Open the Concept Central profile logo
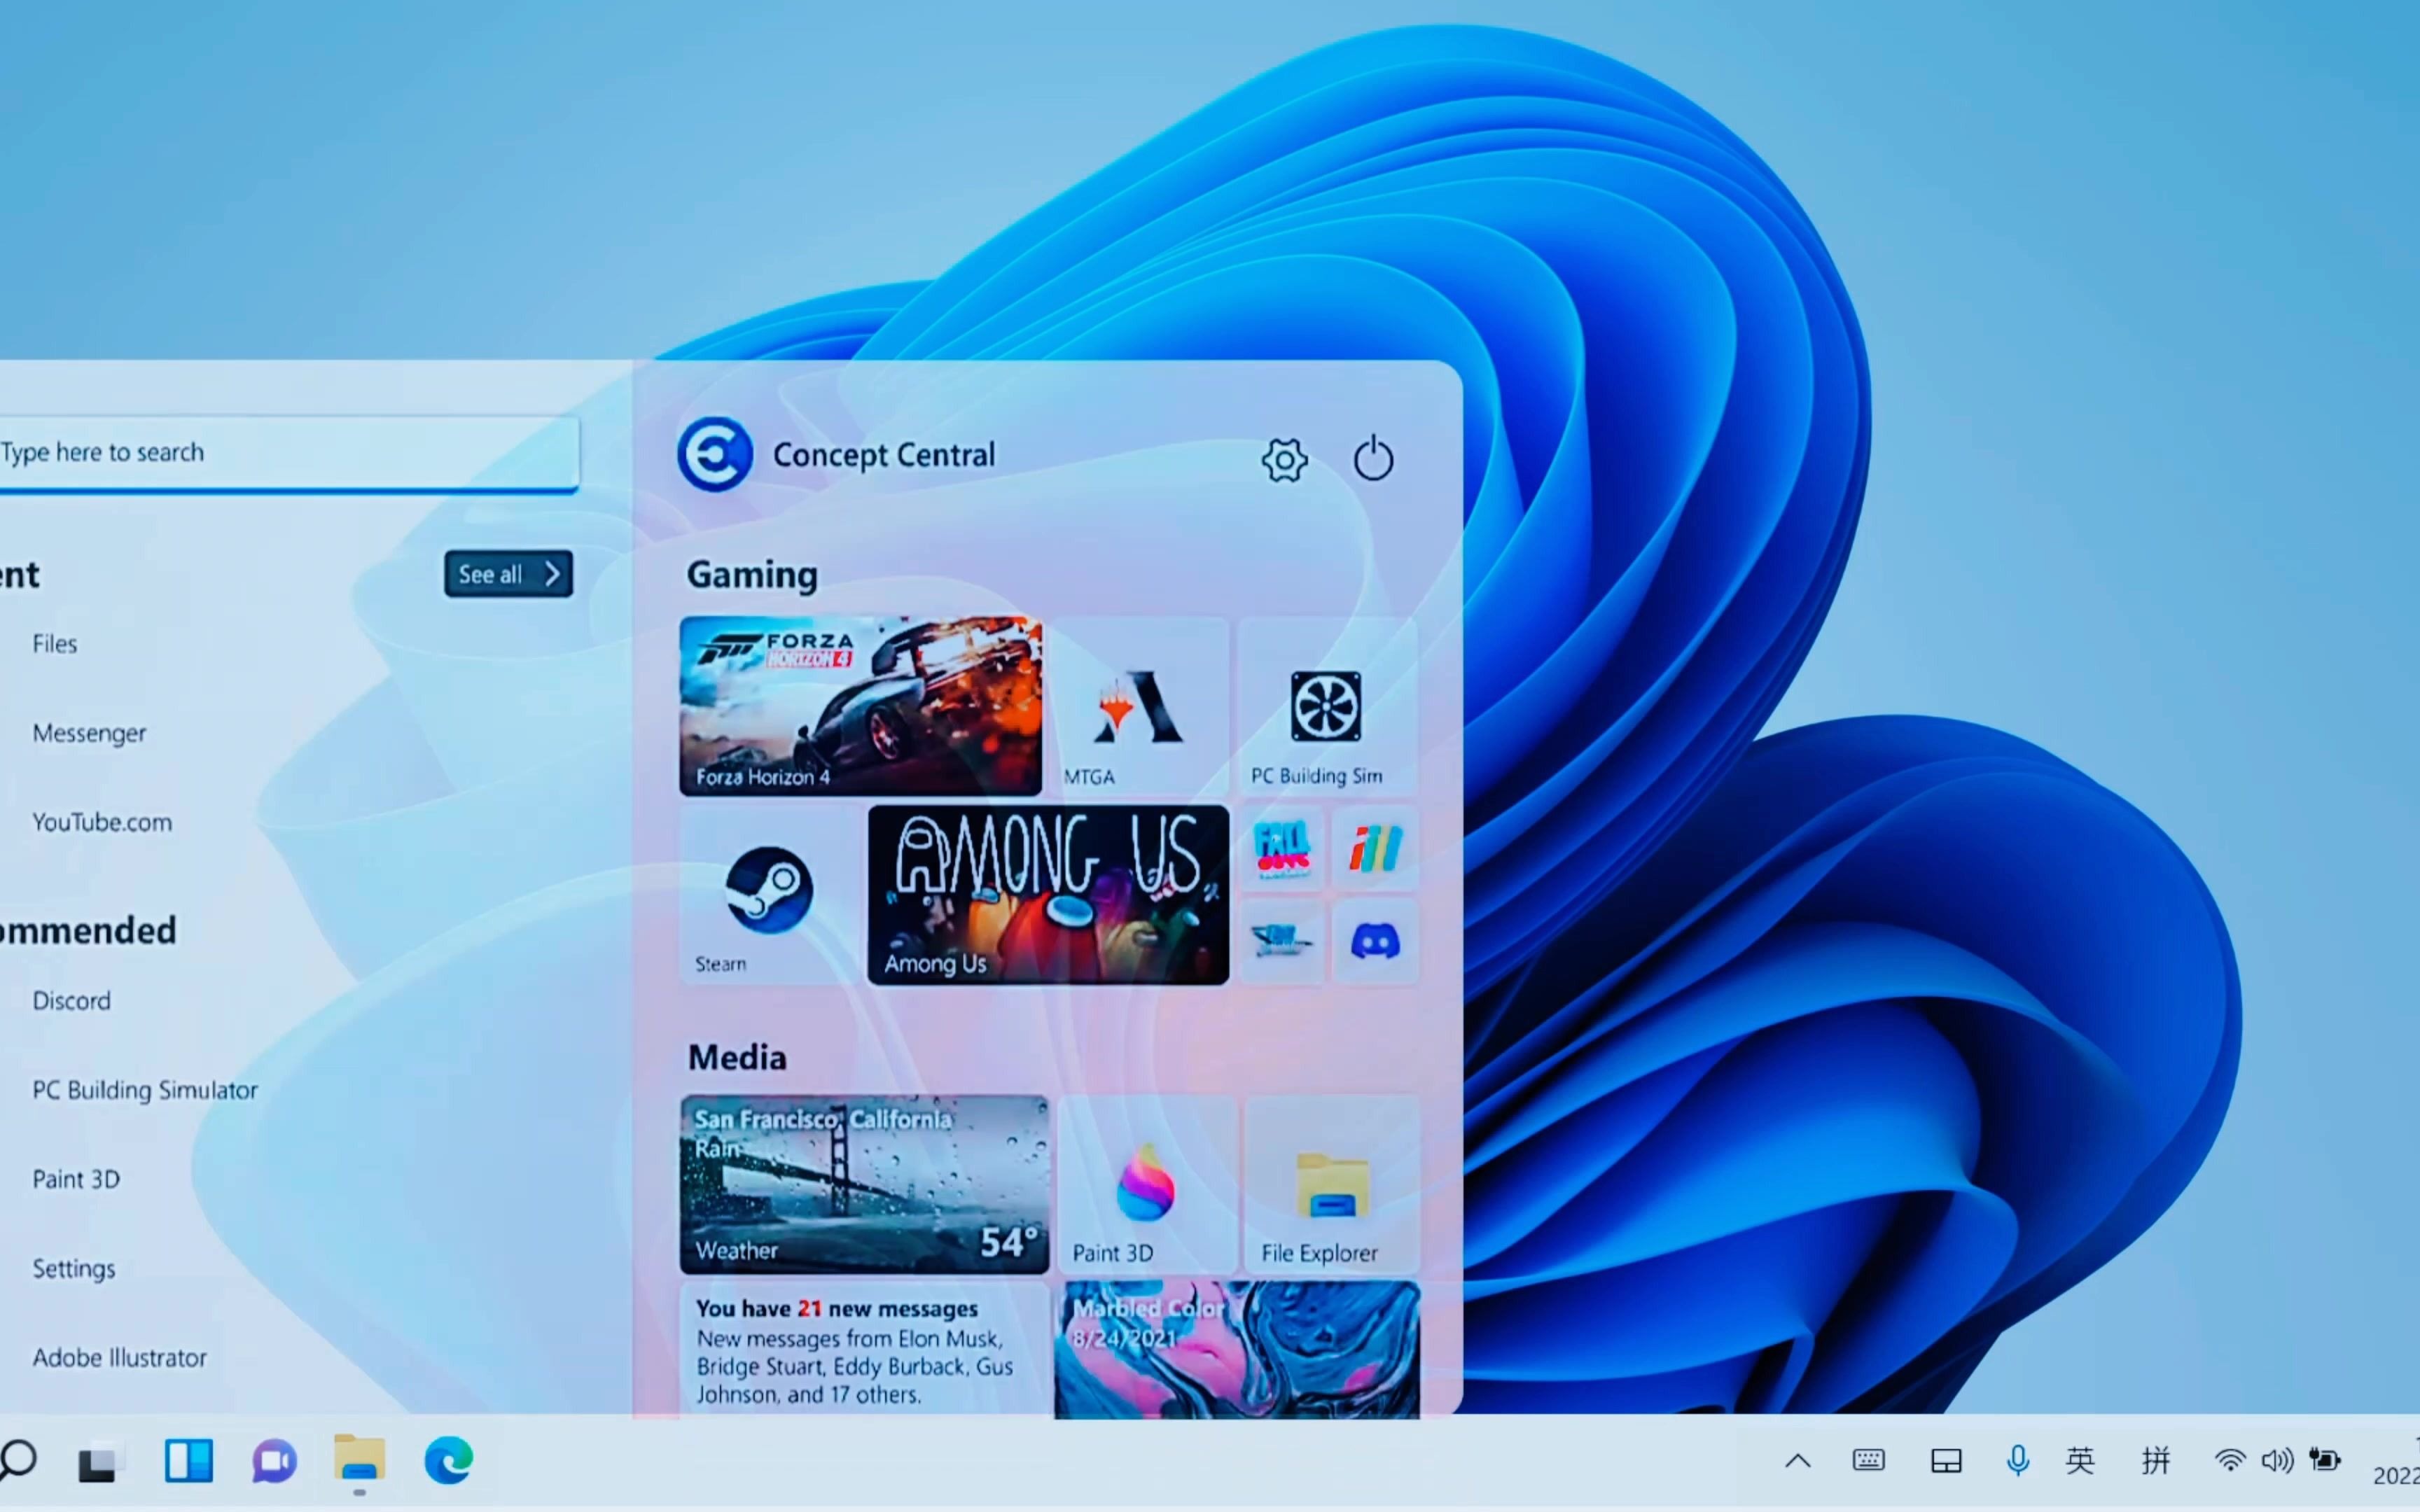Image resolution: width=2420 pixels, height=1512 pixels. tap(714, 454)
